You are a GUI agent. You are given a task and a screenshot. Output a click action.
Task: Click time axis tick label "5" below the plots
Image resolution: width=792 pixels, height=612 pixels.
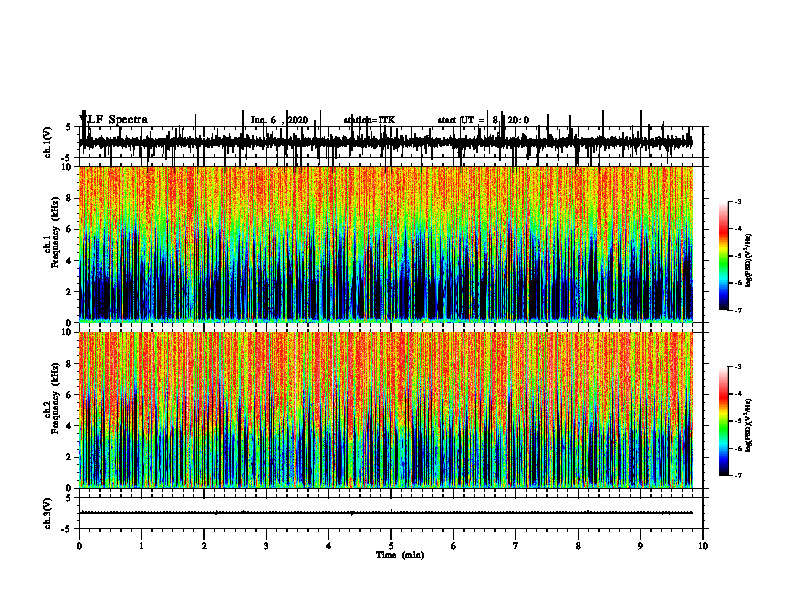(x=391, y=546)
